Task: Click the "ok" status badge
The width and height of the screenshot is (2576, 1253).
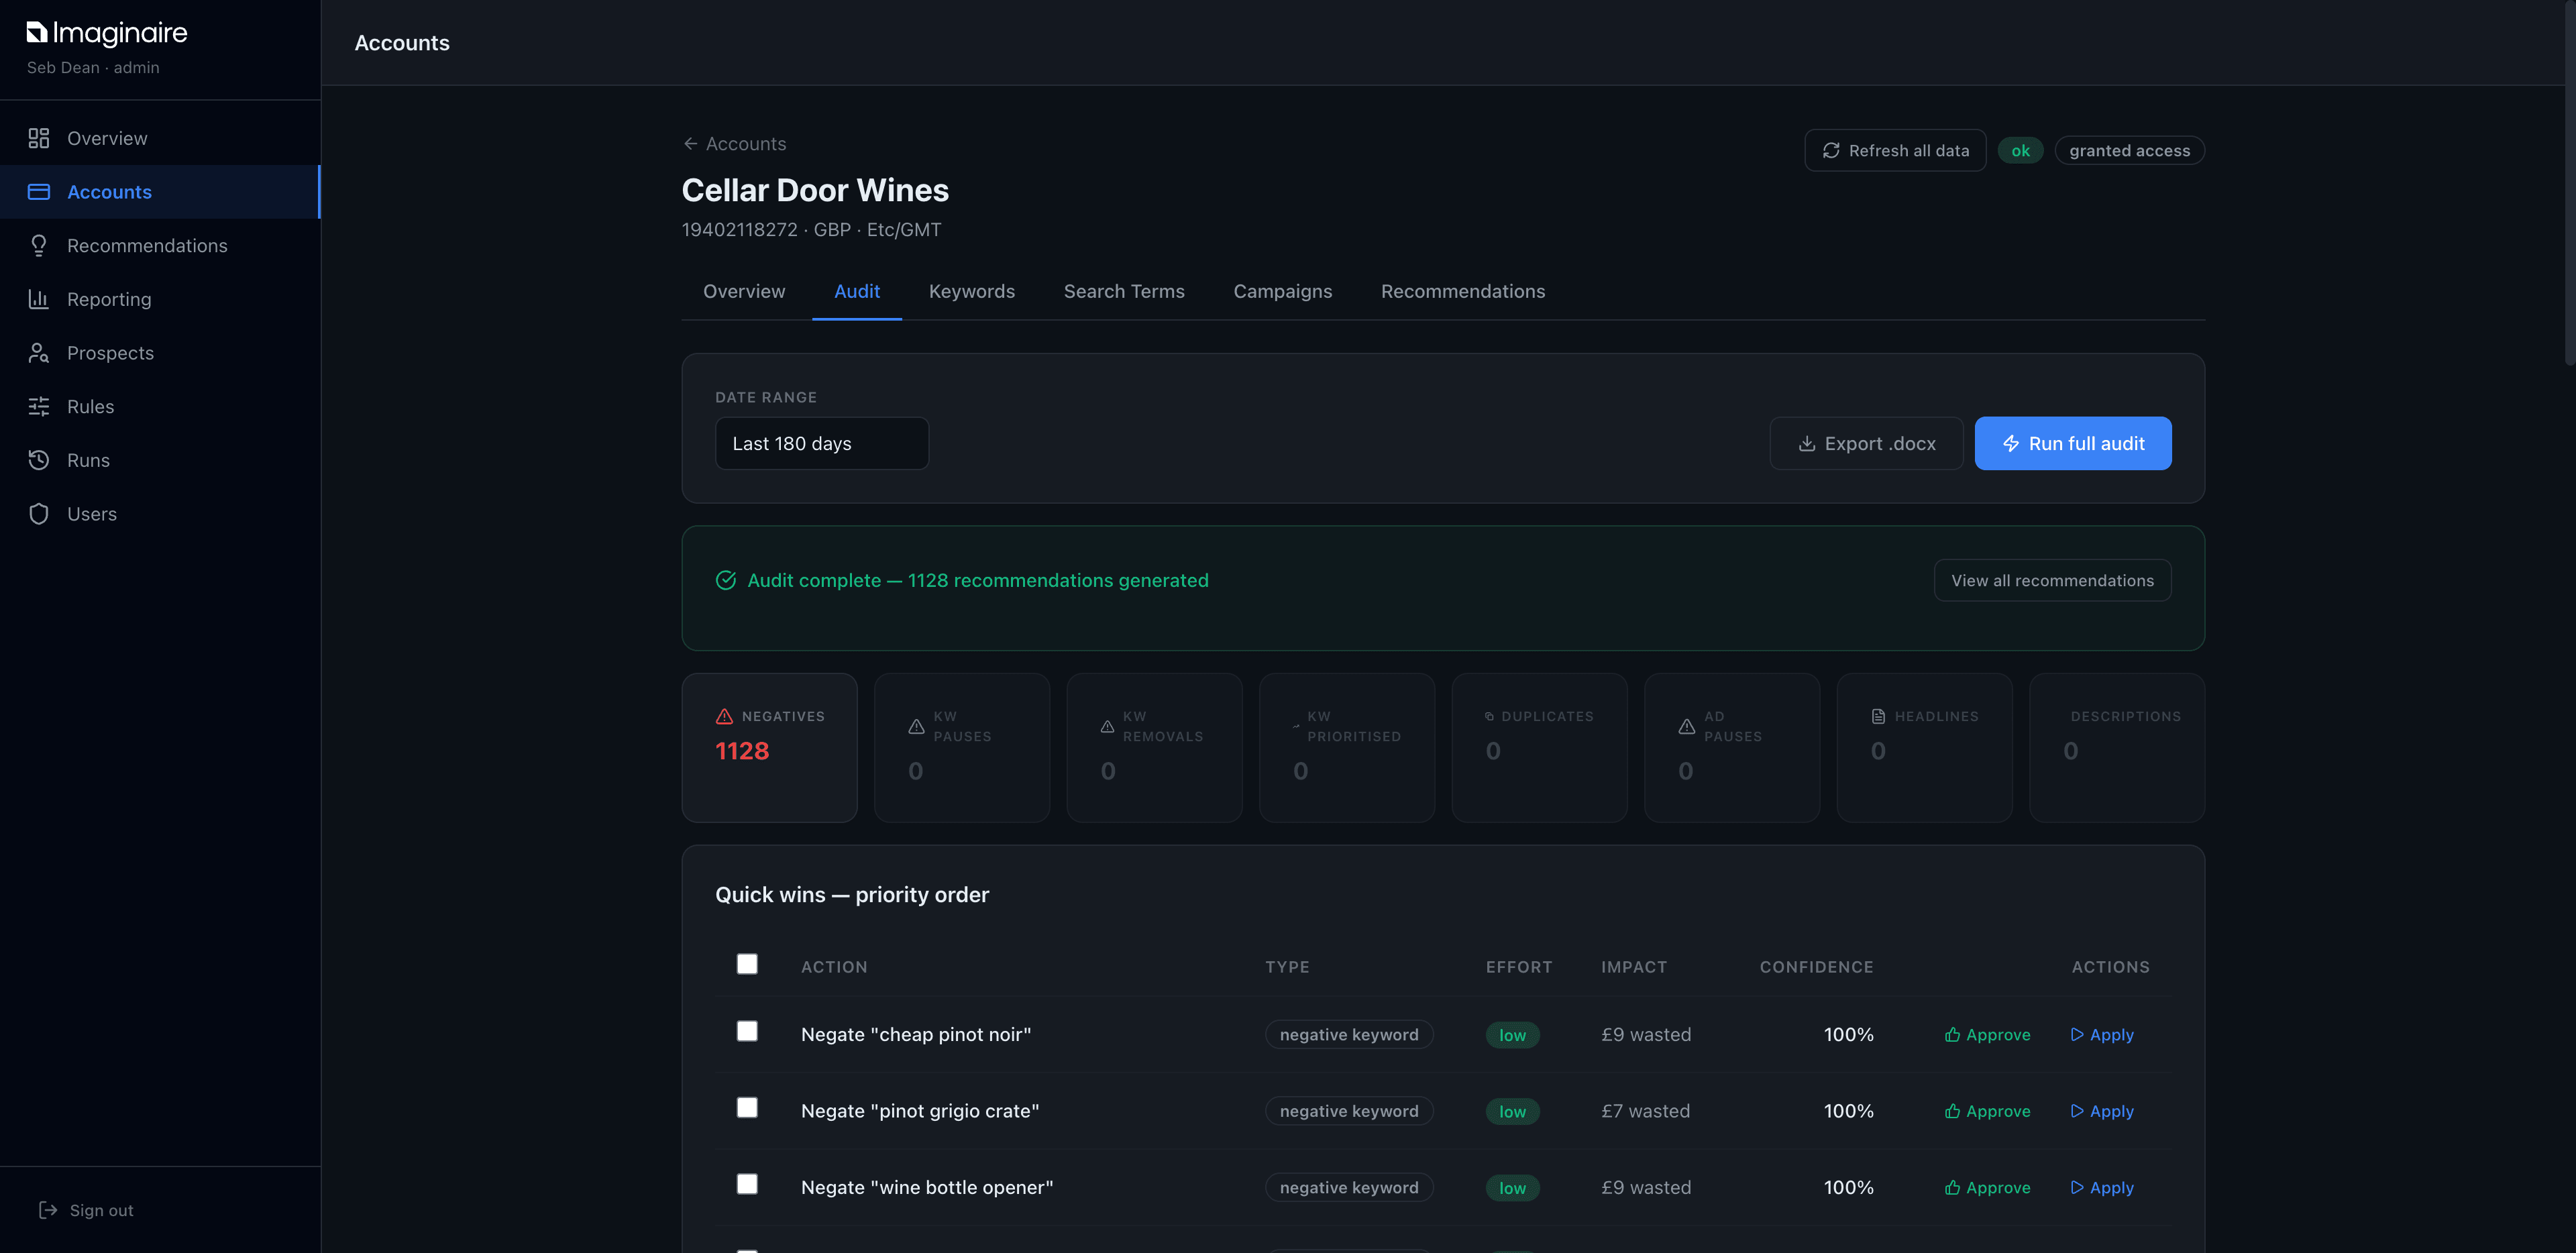Action: 2020,151
